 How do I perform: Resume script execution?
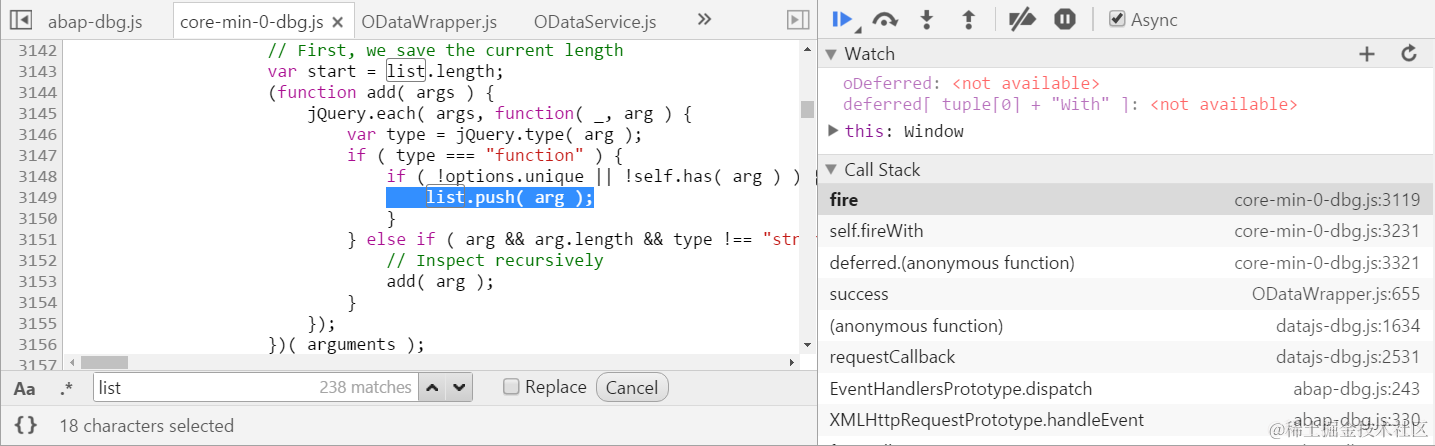pos(842,19)
